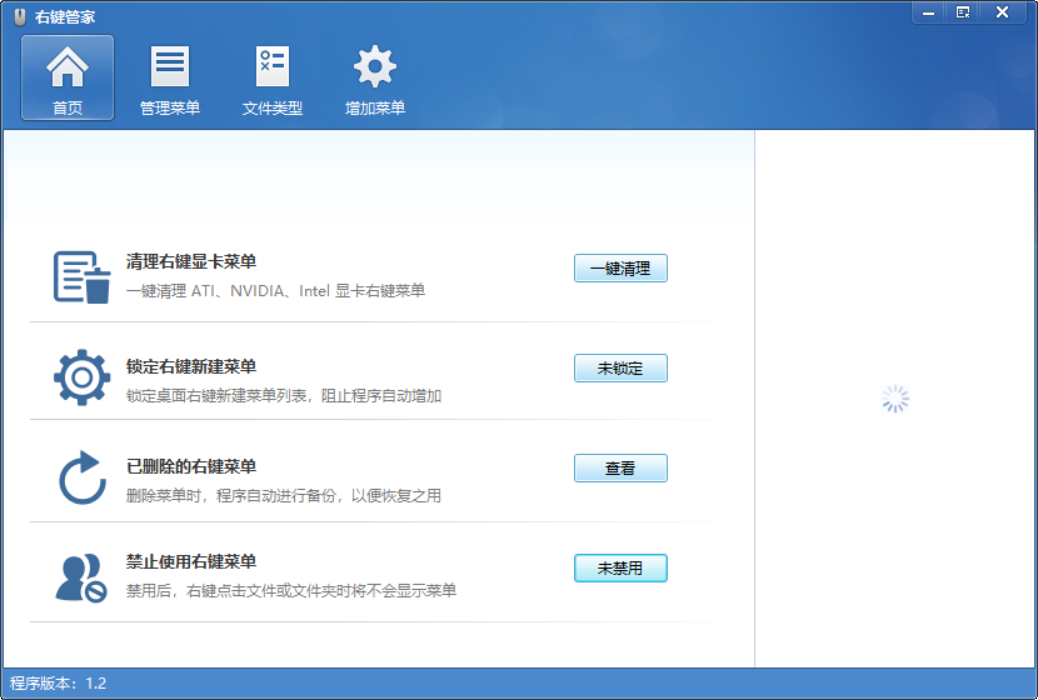Image resolution: width=1038 pixels, height=700 pixels.
Task: Click the loading spinner in right panel
Action: (895, 397)
